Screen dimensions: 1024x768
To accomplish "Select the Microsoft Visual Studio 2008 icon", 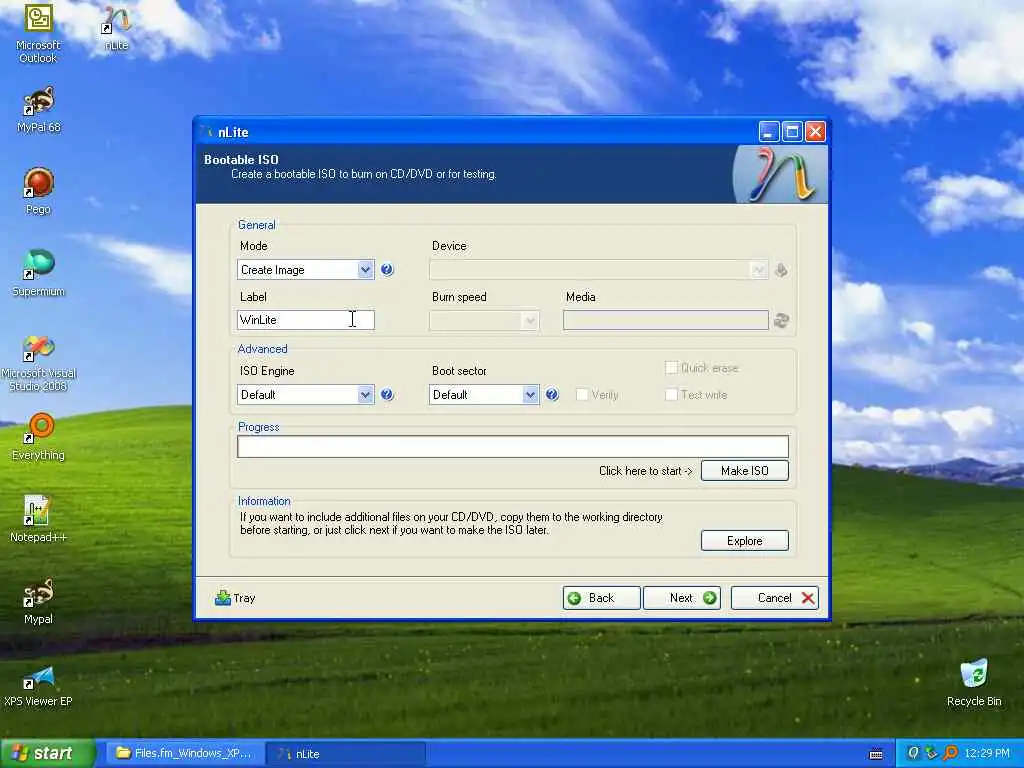I will tap(39, 363).
